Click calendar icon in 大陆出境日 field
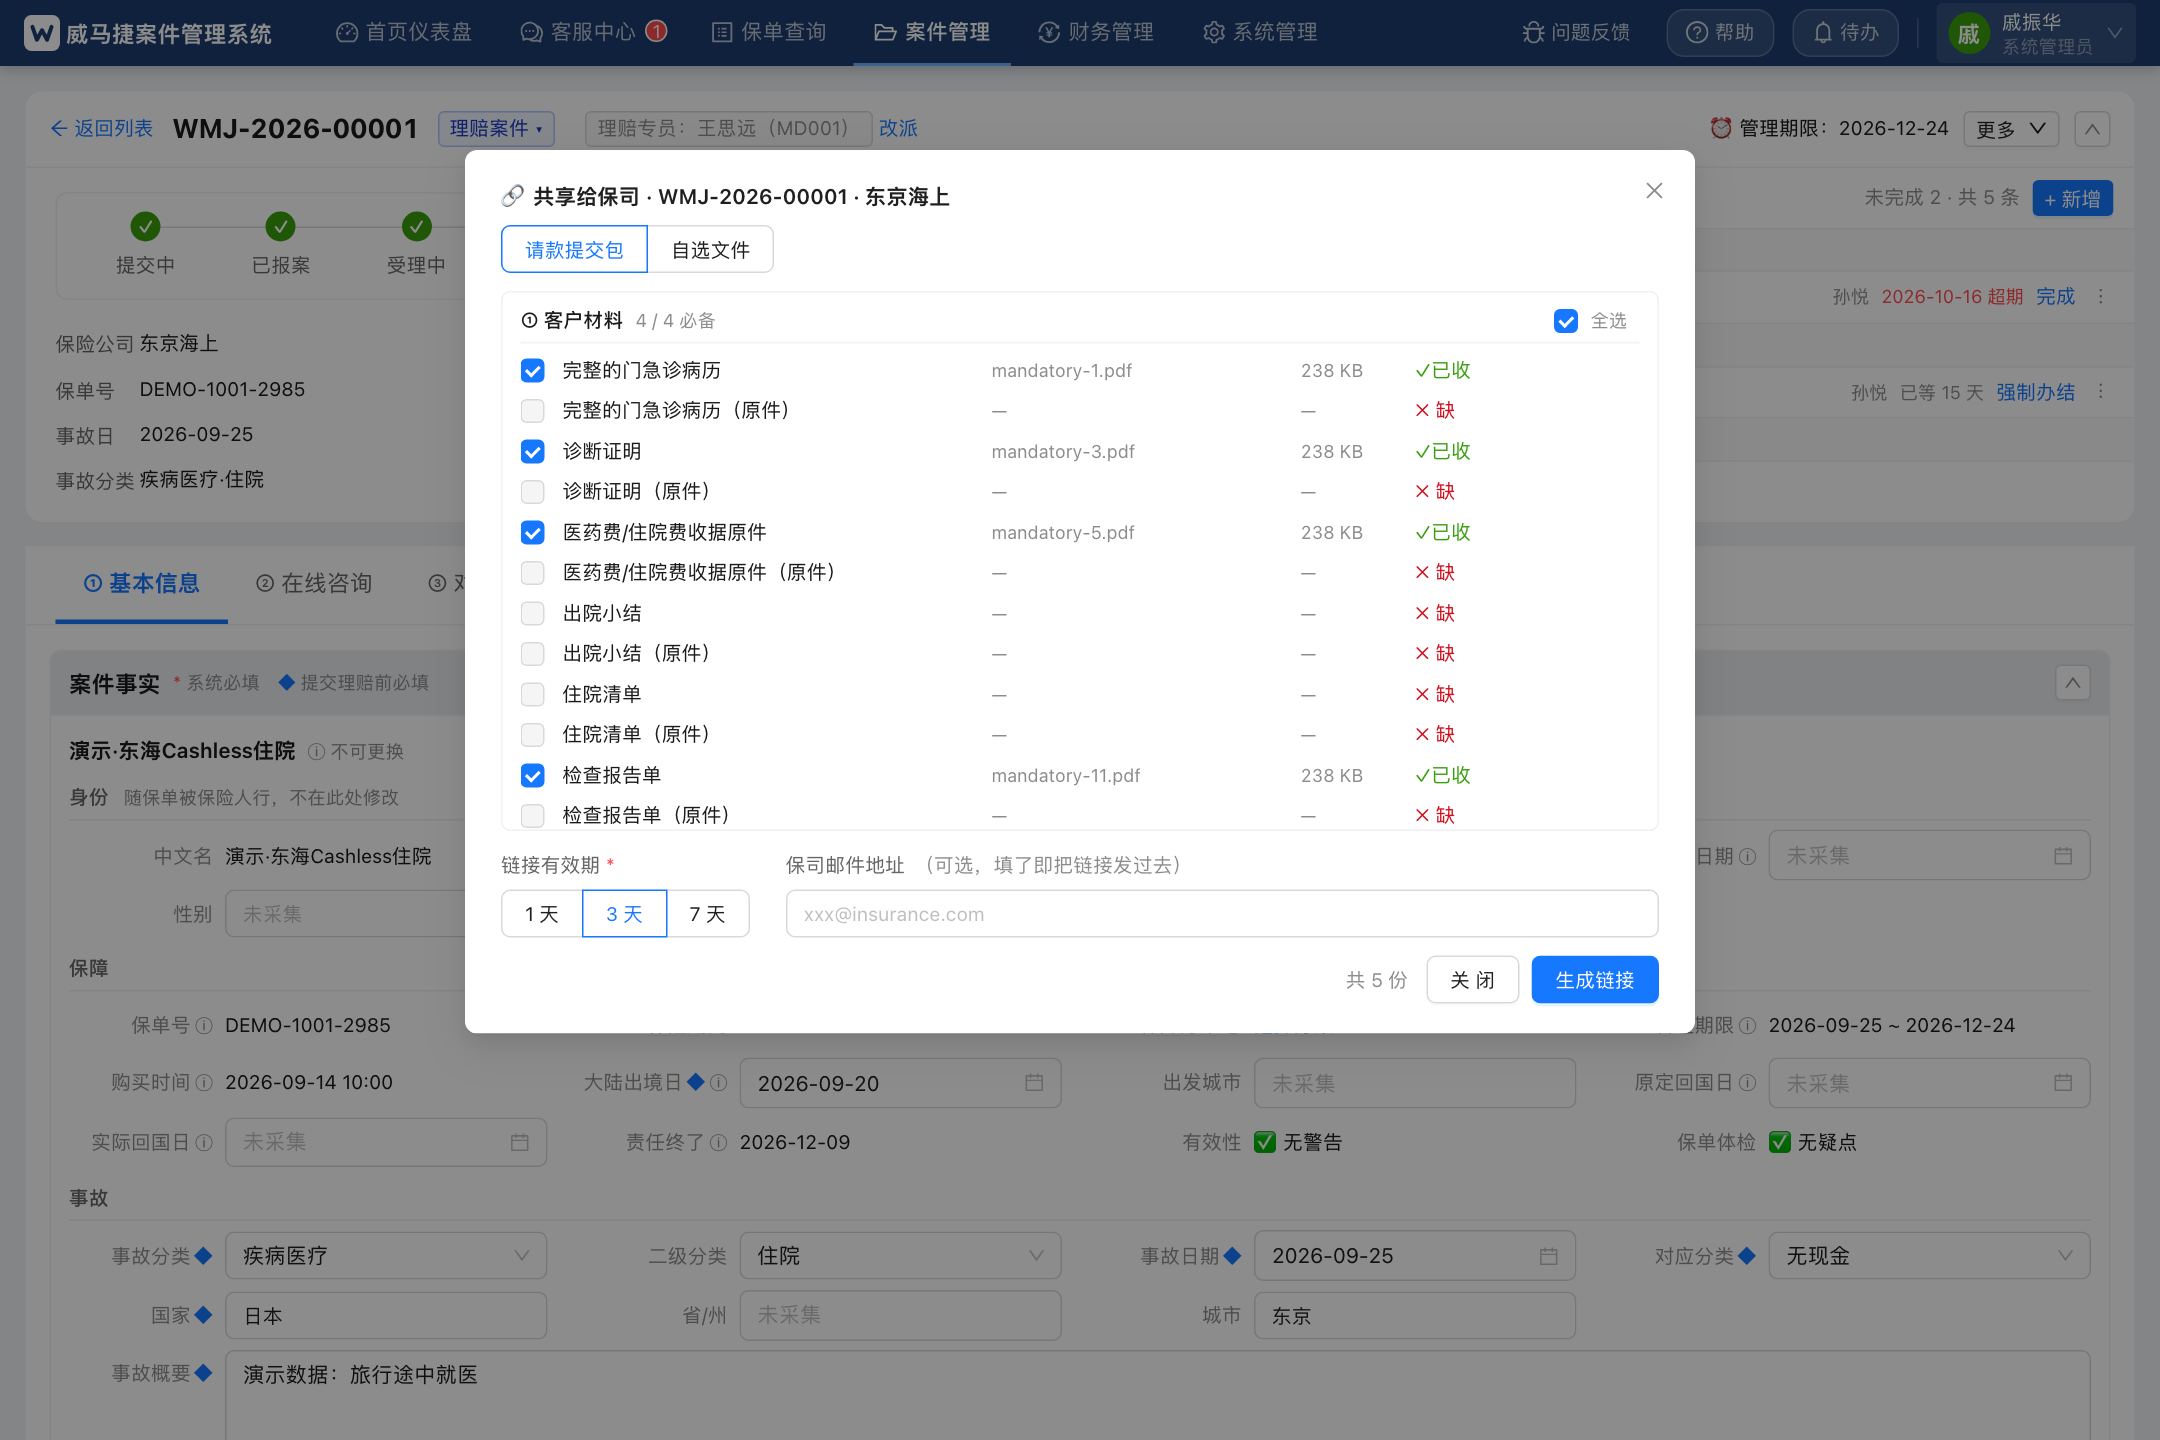The height and width of the screenshot is (1440, 2160). [1034, 1084]
